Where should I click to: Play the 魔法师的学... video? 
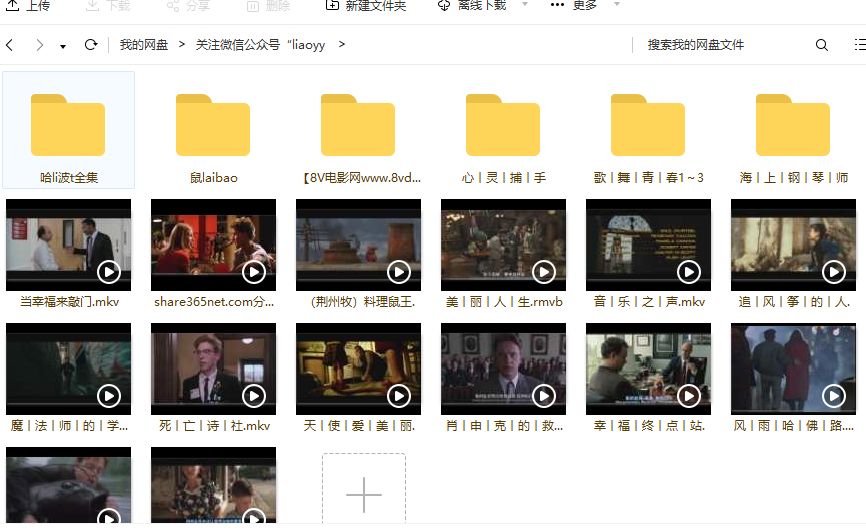(x=109, y=396)
